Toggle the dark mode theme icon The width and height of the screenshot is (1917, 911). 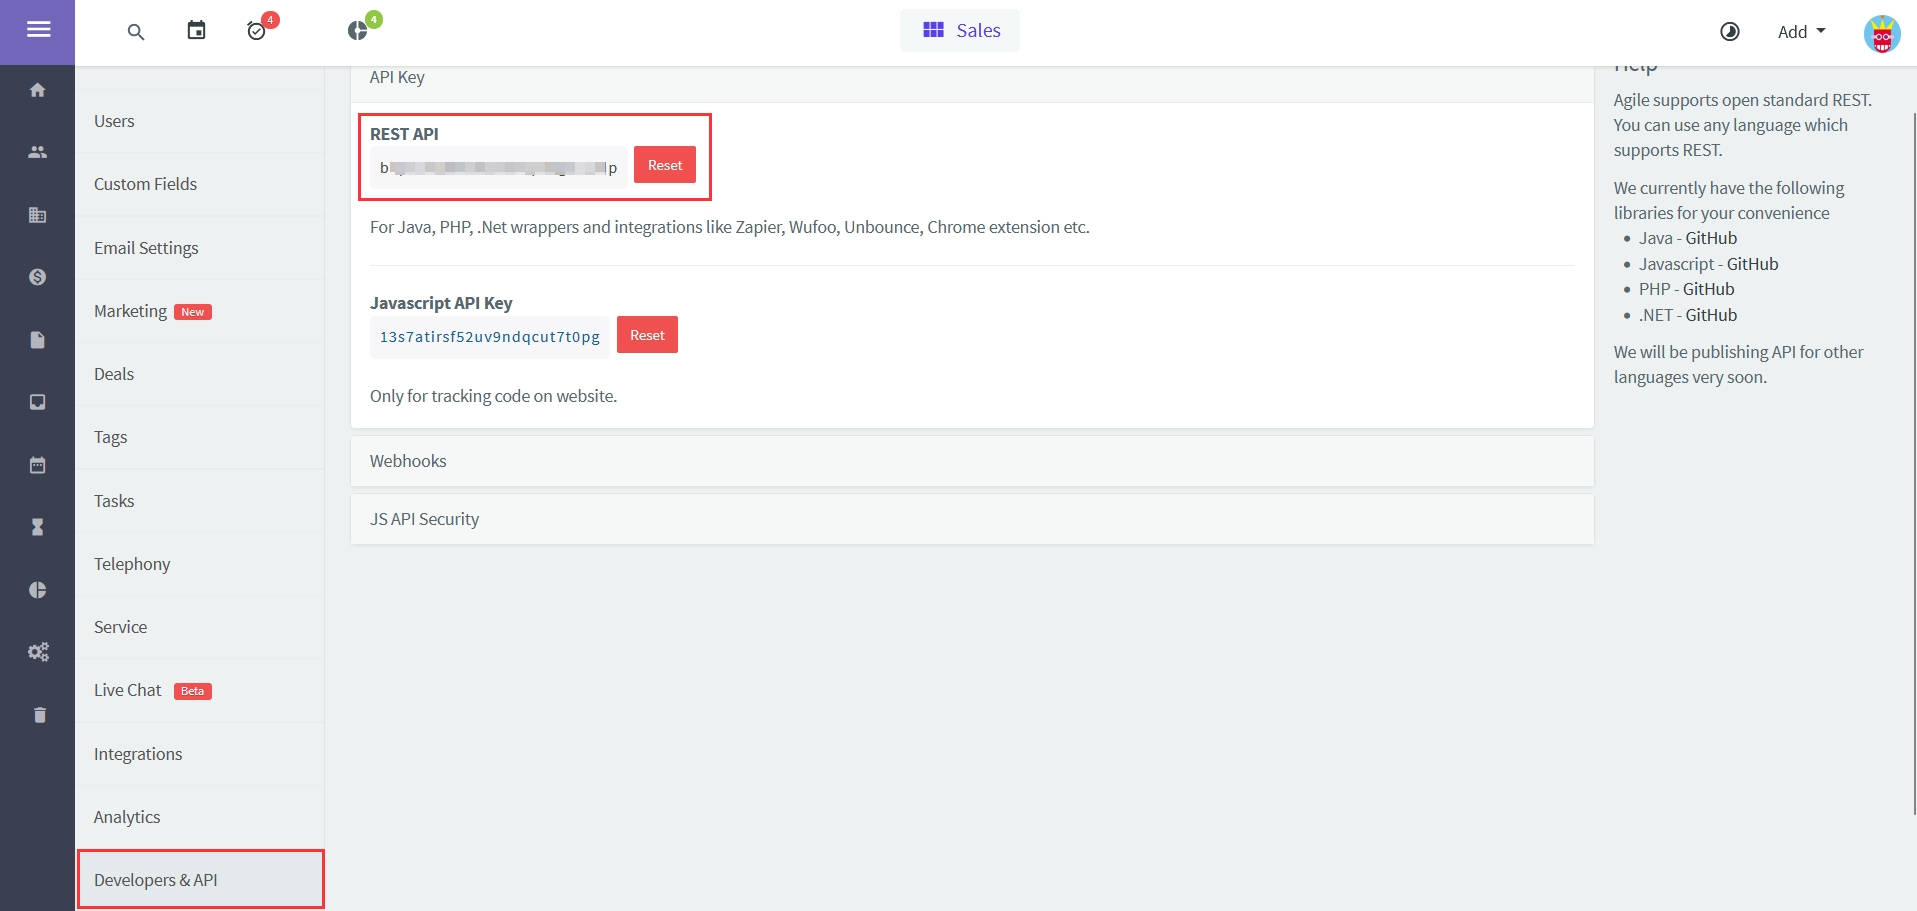[1729, 32]
